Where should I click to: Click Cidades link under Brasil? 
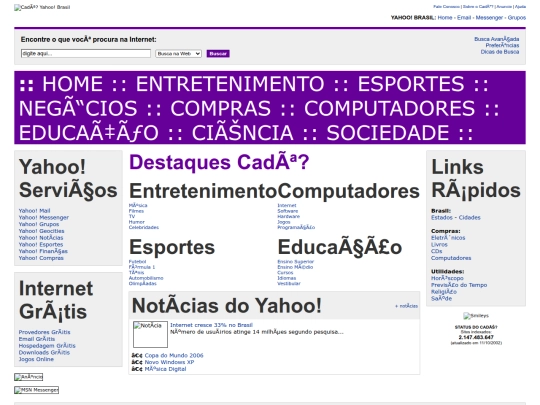pyautogui.click(x=469, y=218)
